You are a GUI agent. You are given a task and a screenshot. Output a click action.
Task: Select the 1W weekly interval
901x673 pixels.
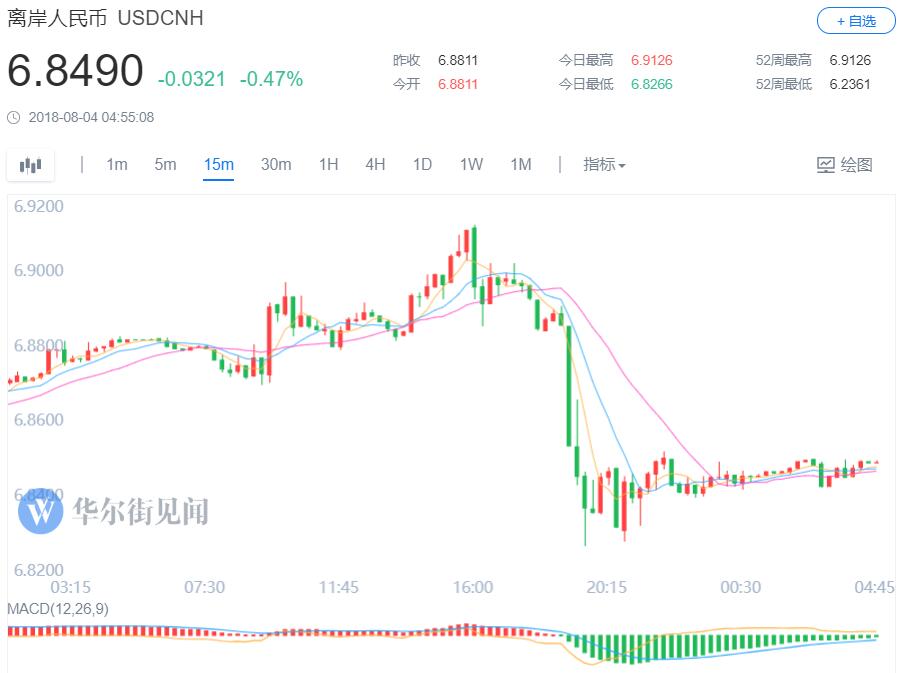click(471, 165)
